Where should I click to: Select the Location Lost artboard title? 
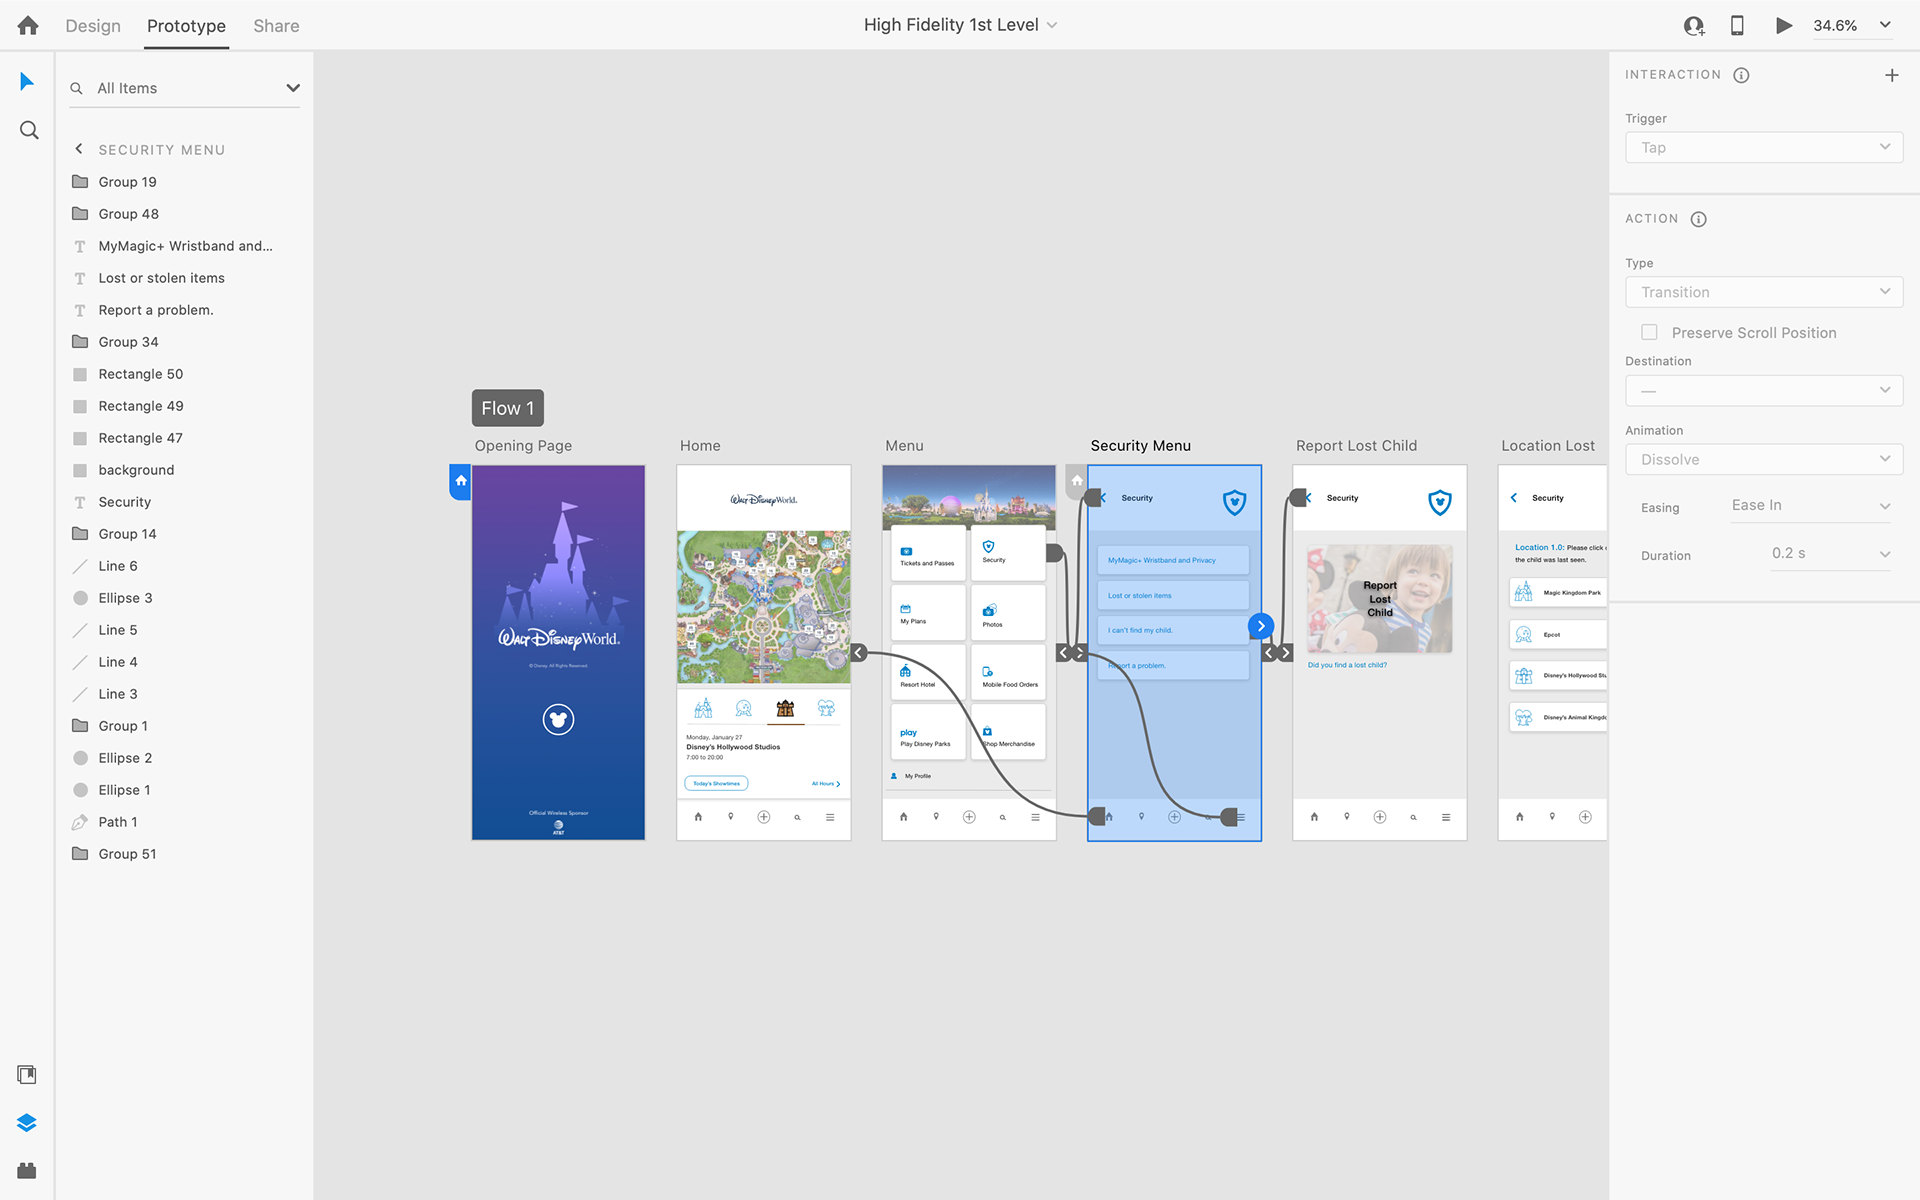(x=1548, y=446)
